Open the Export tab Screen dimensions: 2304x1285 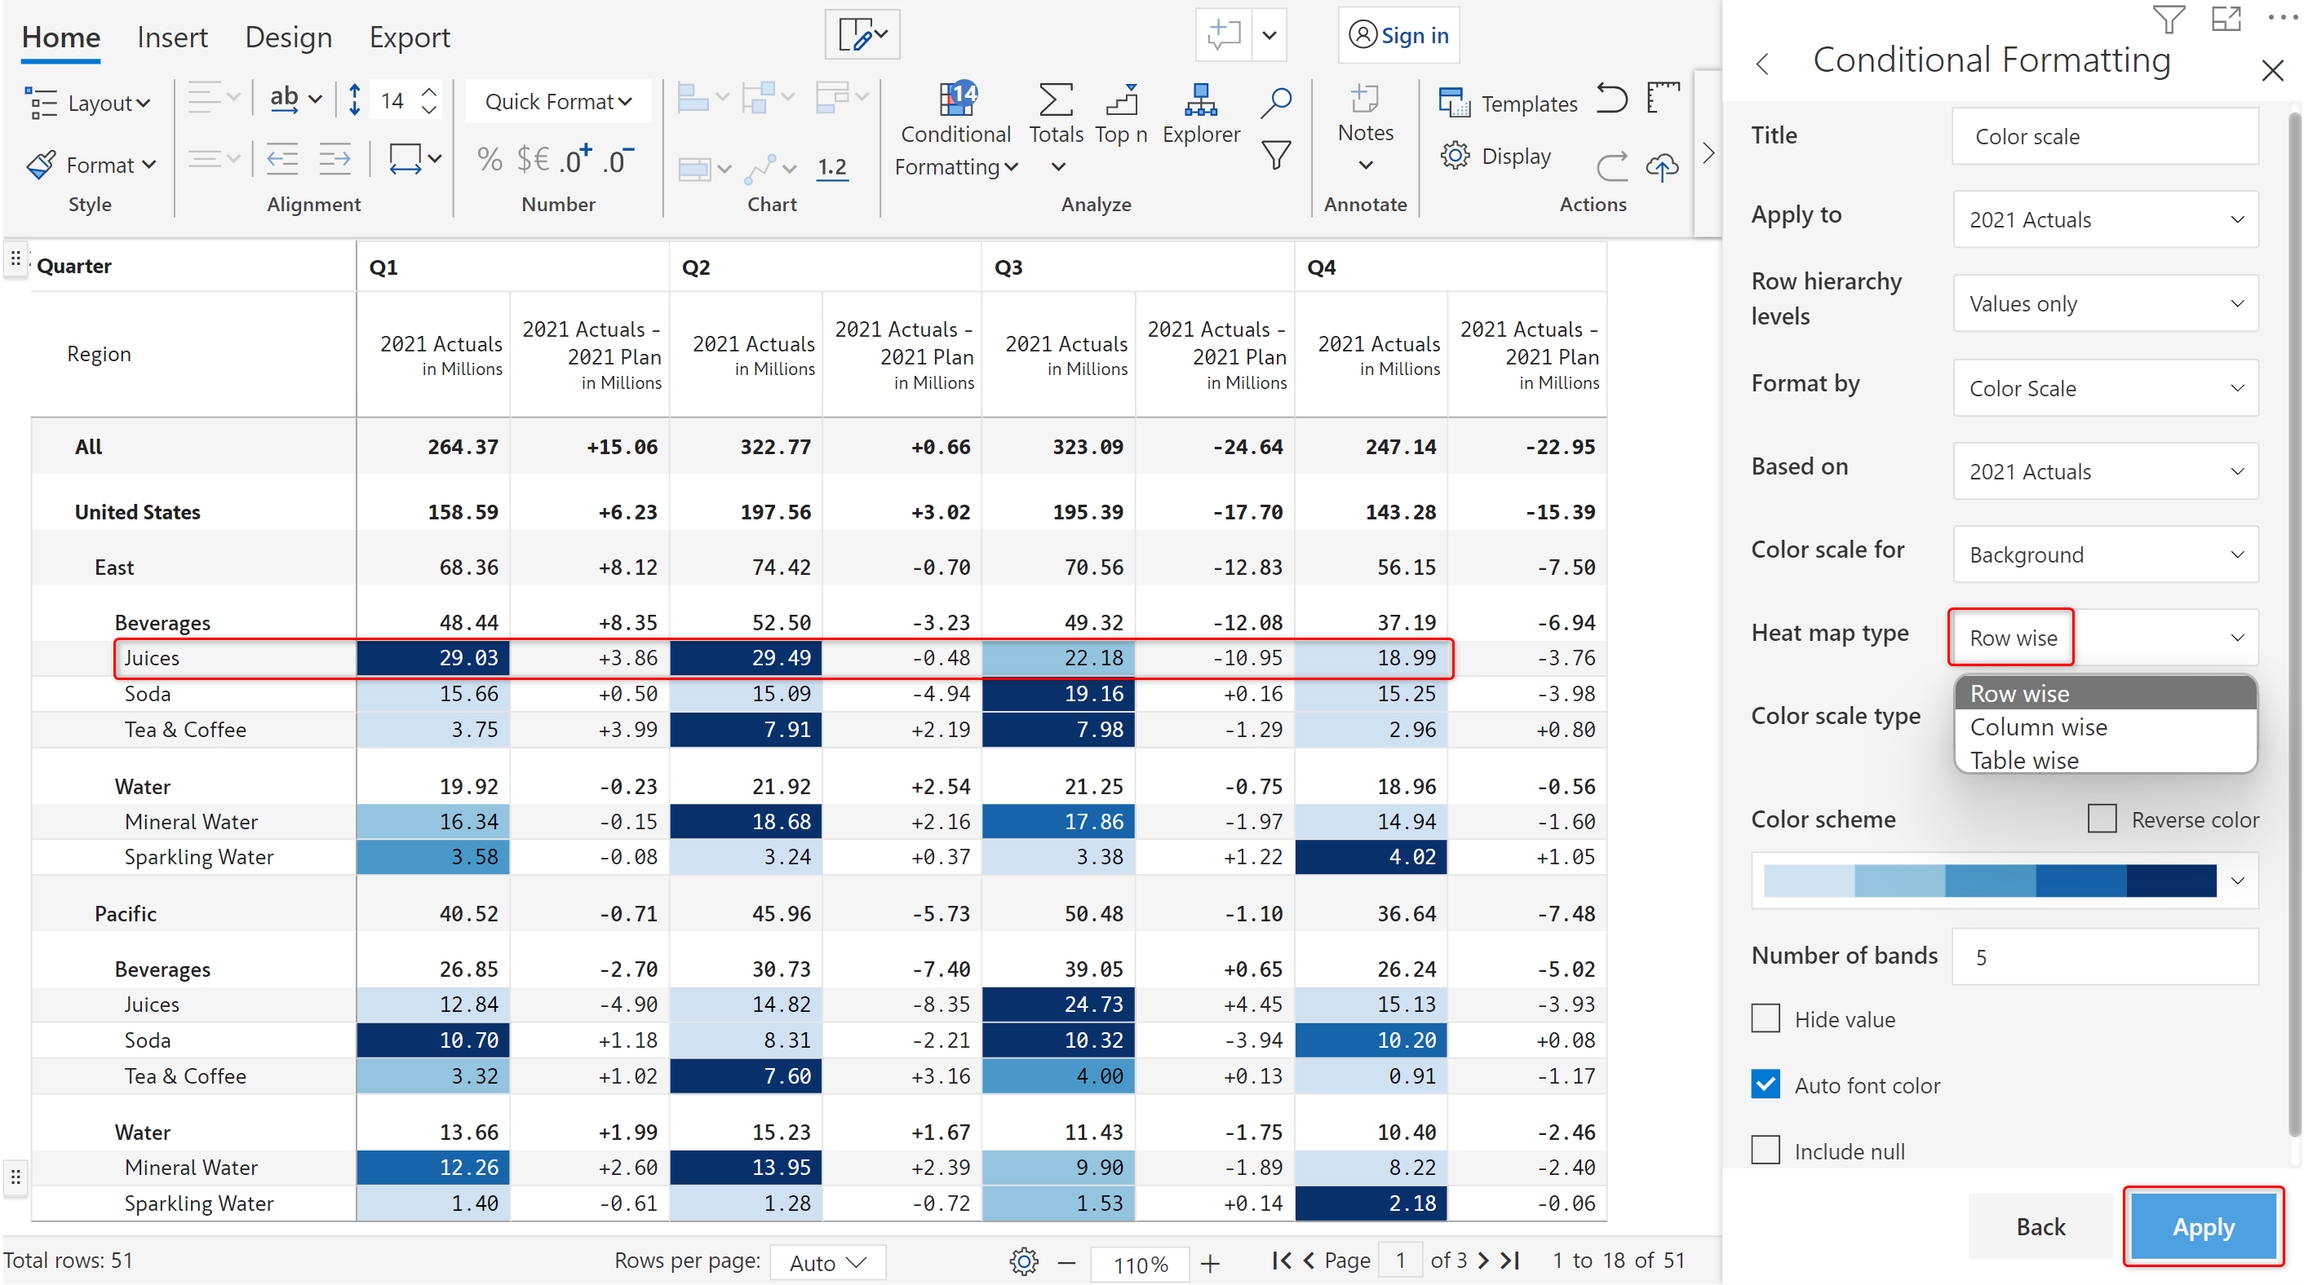[x=409, y=37]
